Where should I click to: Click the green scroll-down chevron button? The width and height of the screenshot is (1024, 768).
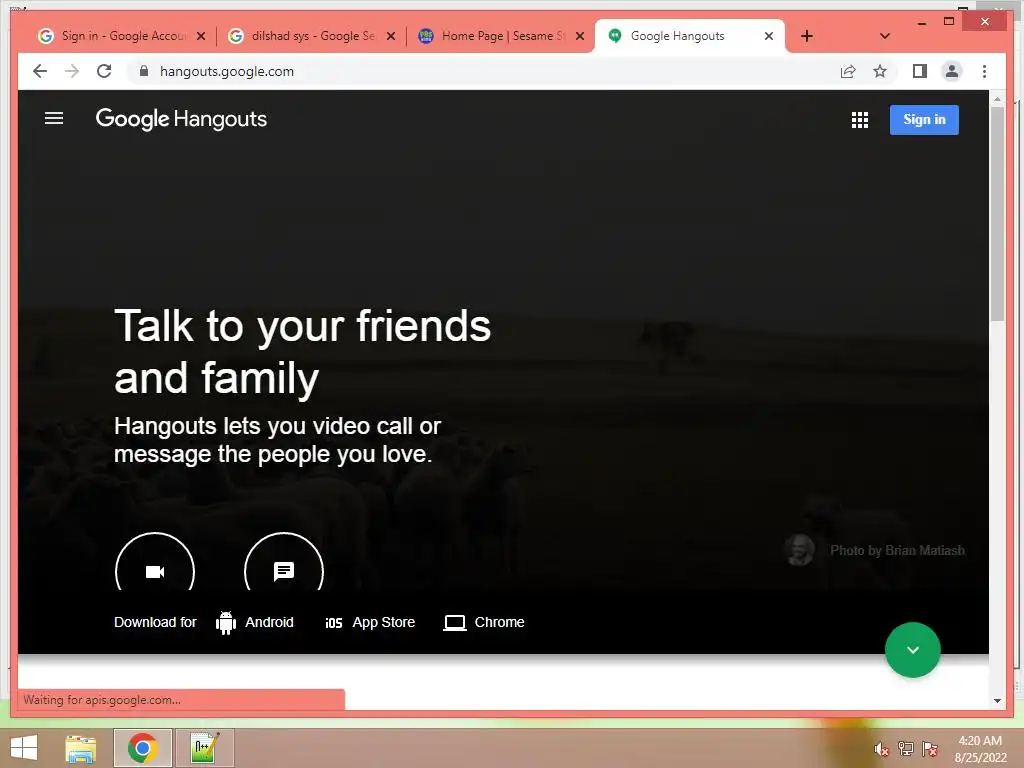(x=912, y=650)
